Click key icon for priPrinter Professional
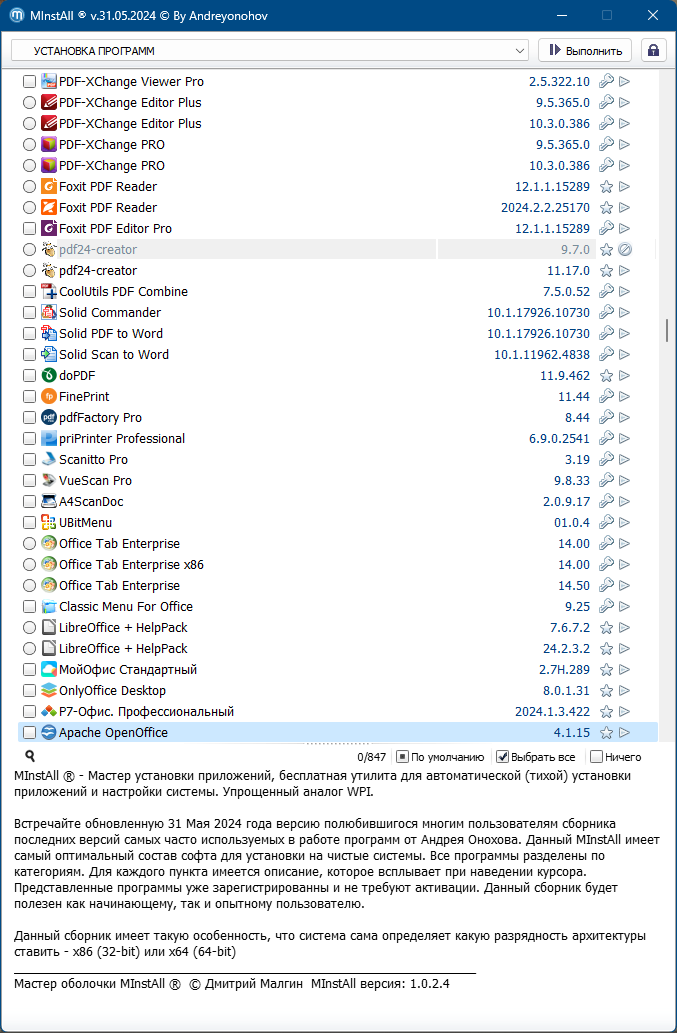The height and width of the screenshot is (1033, 677). (607, 438)
